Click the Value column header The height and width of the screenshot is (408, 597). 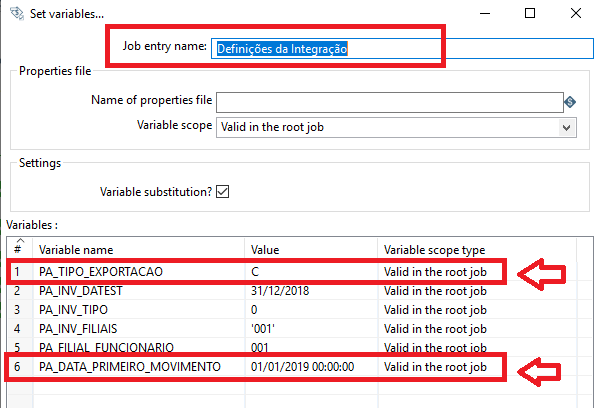pyautogui.click(x=311, y=250)
